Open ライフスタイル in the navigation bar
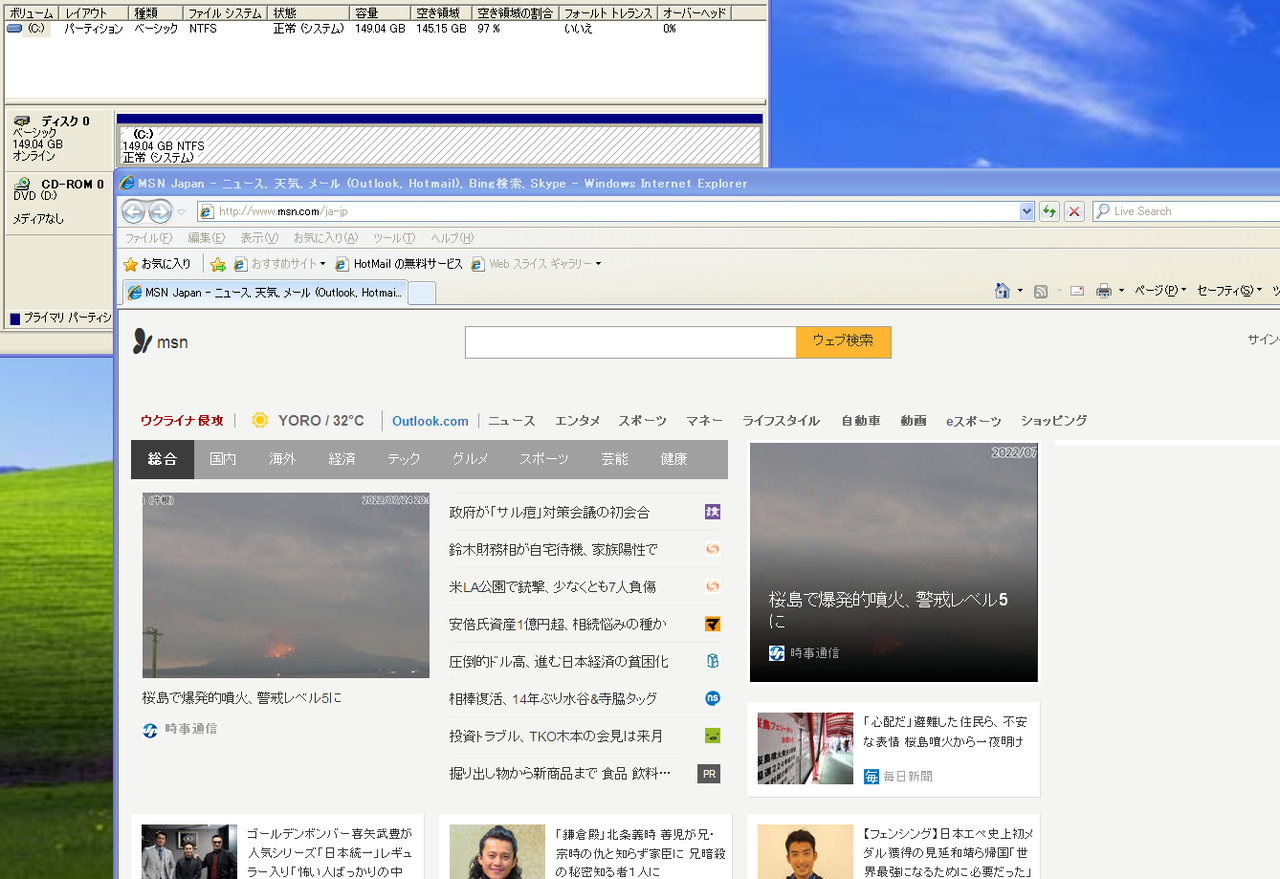 [781, 421]
